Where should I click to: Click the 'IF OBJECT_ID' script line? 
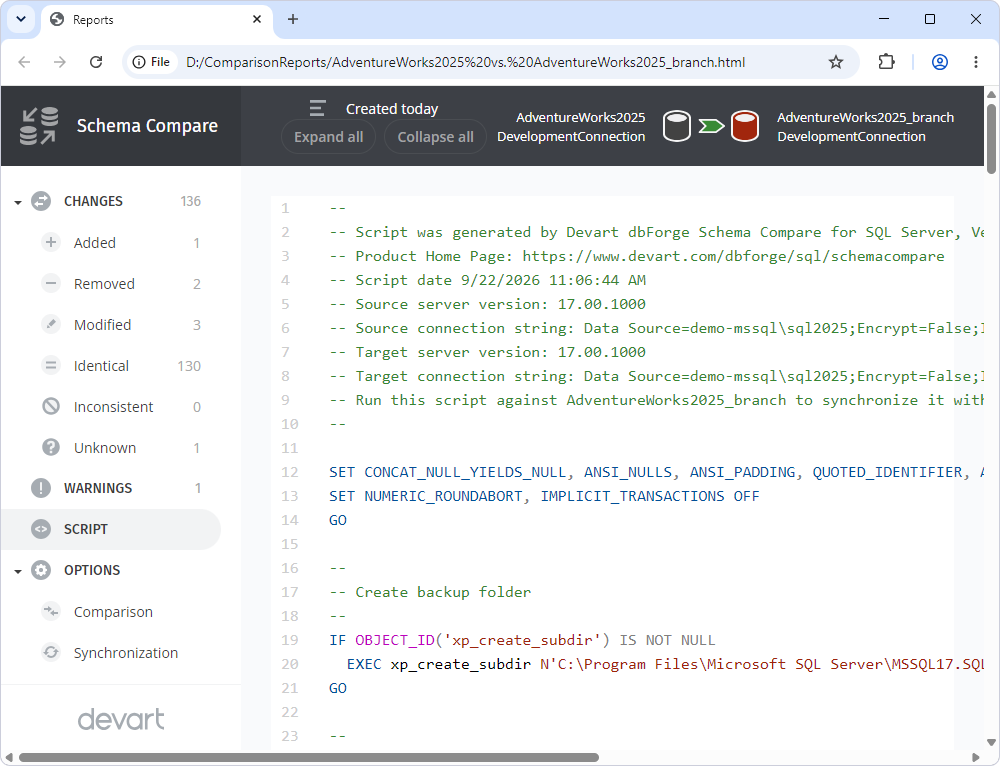click(x=522, y=640)
